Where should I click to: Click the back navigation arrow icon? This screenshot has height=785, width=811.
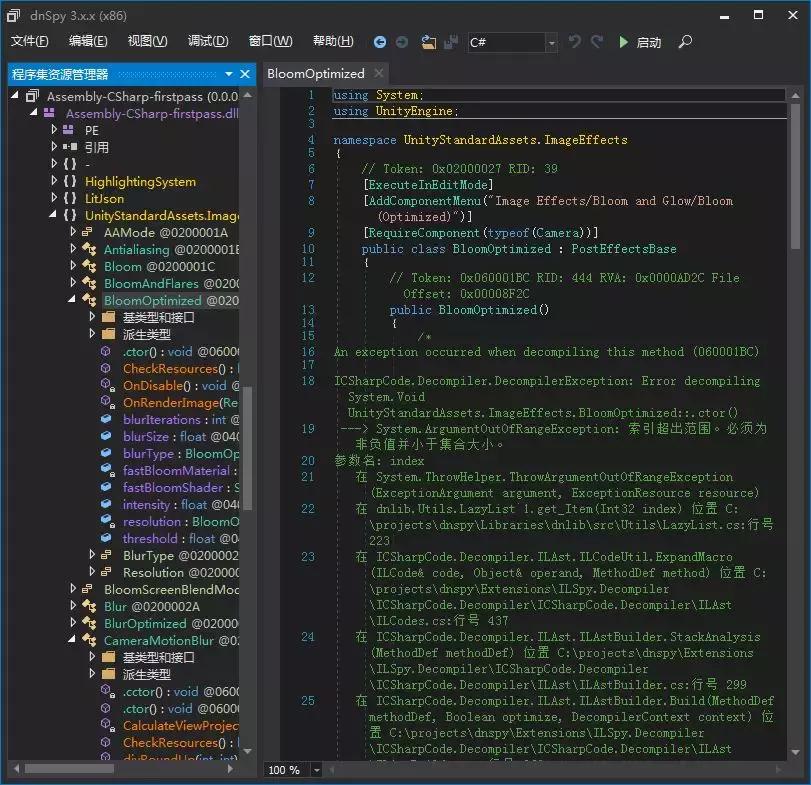point(380,42)
